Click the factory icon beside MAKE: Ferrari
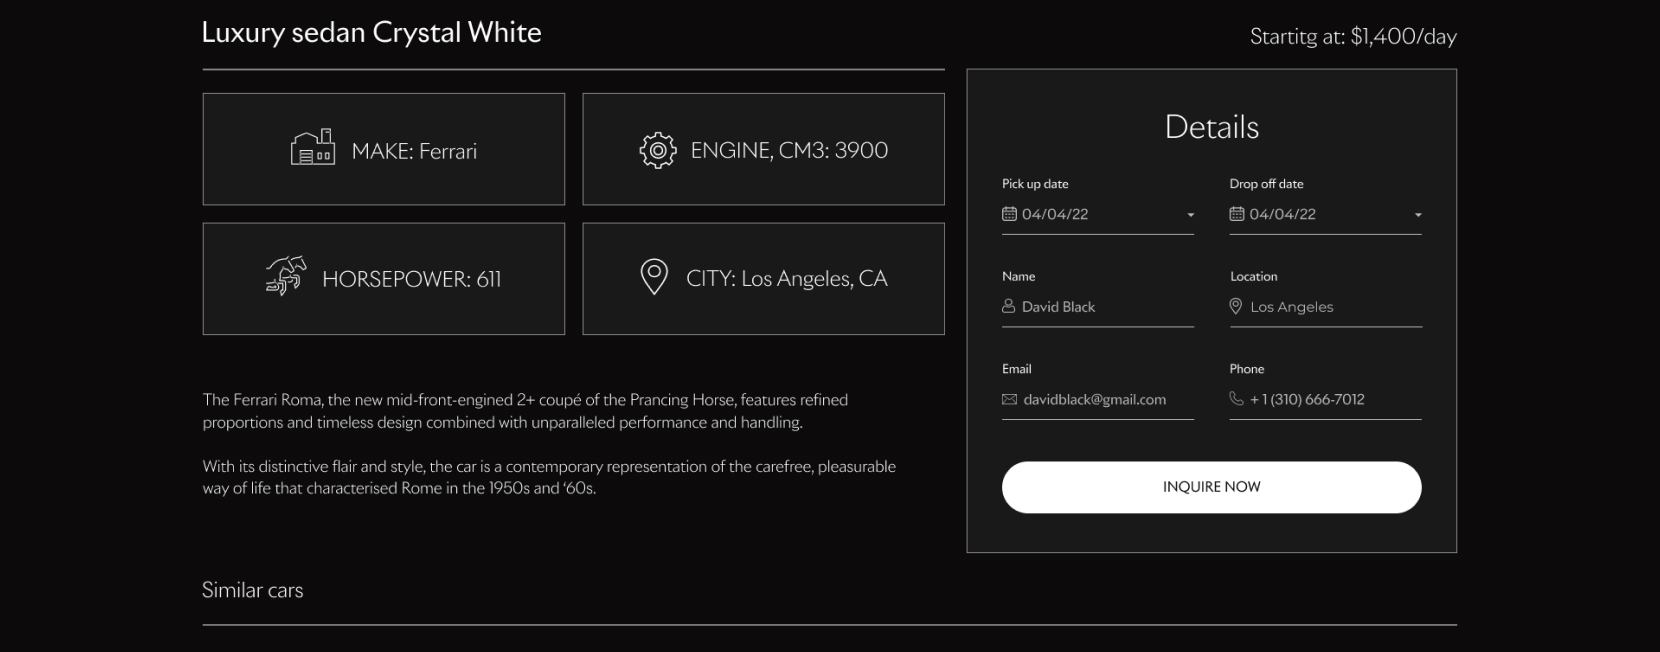 click(x=312, y=149)
